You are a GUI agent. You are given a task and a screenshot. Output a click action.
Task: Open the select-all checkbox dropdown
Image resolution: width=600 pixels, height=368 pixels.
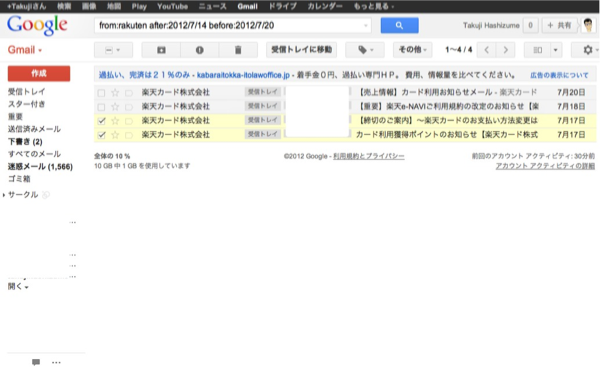[113, 50]
